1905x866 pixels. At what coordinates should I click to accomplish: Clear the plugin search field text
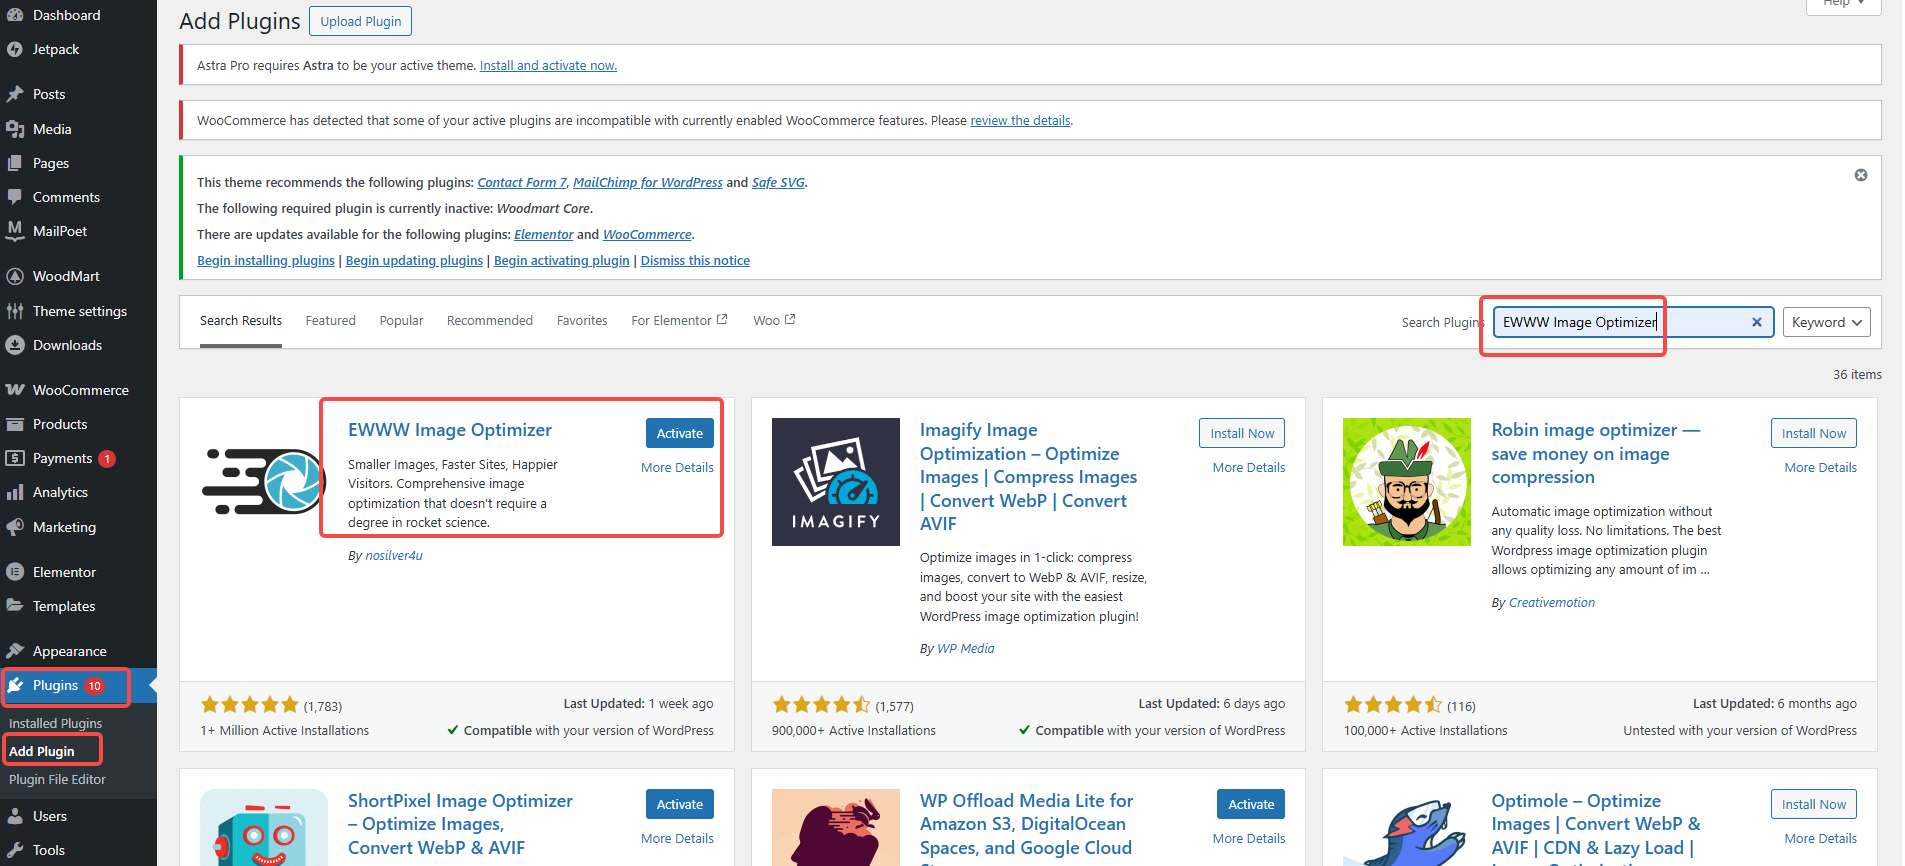tap(1756, 322)
